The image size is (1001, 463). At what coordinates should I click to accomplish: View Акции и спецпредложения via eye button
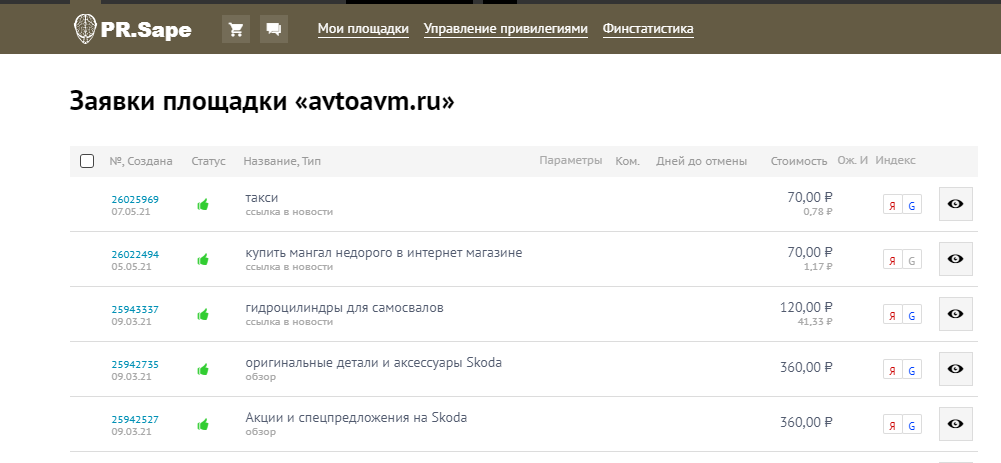click(956, 423)
